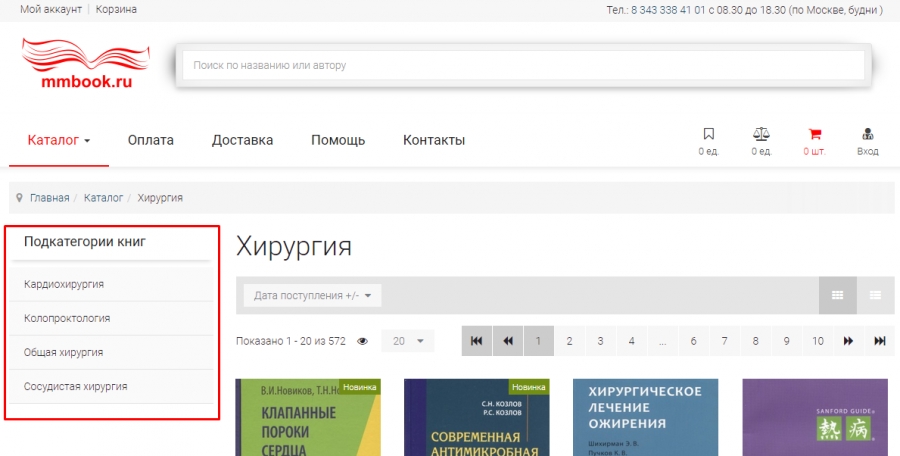The image size is (900, 456).
Task: Go to page 2 in pagination
Action: (569, 341)
